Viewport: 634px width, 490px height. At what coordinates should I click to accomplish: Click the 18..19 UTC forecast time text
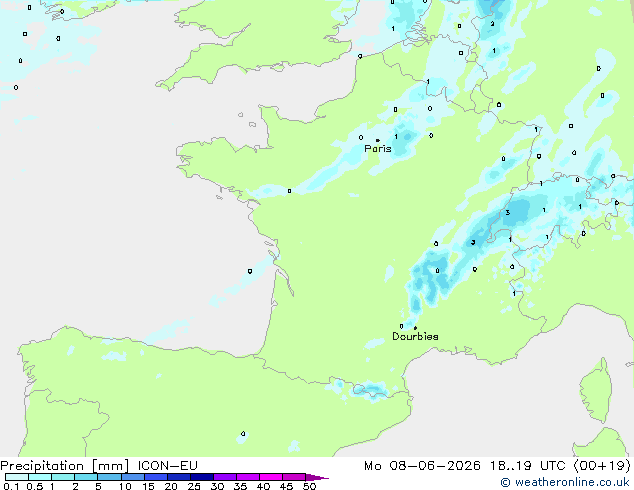tap(527, 466)
